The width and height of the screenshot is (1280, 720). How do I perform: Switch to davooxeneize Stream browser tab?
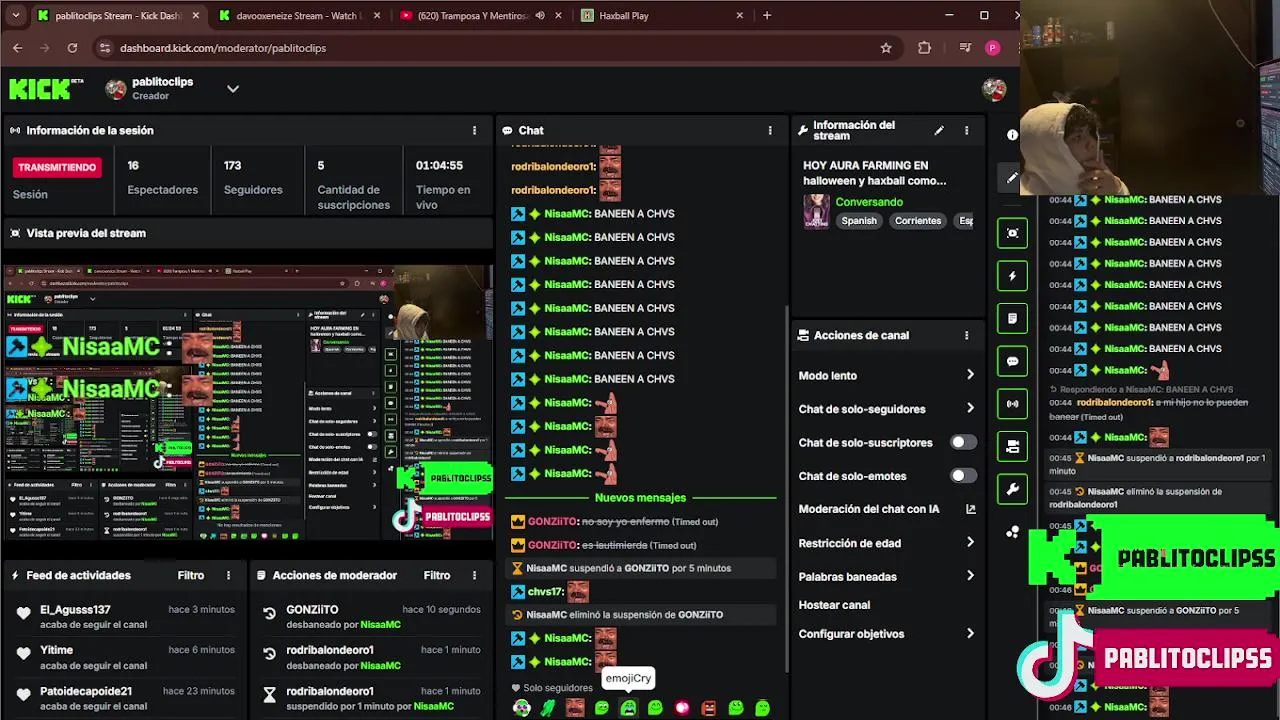[x=298, y=16]
